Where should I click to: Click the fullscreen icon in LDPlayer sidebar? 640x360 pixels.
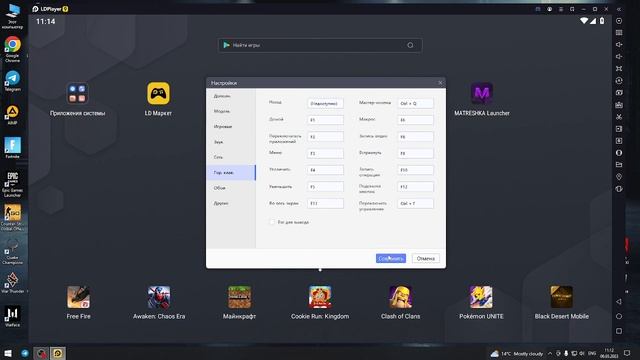coord(619,69)
